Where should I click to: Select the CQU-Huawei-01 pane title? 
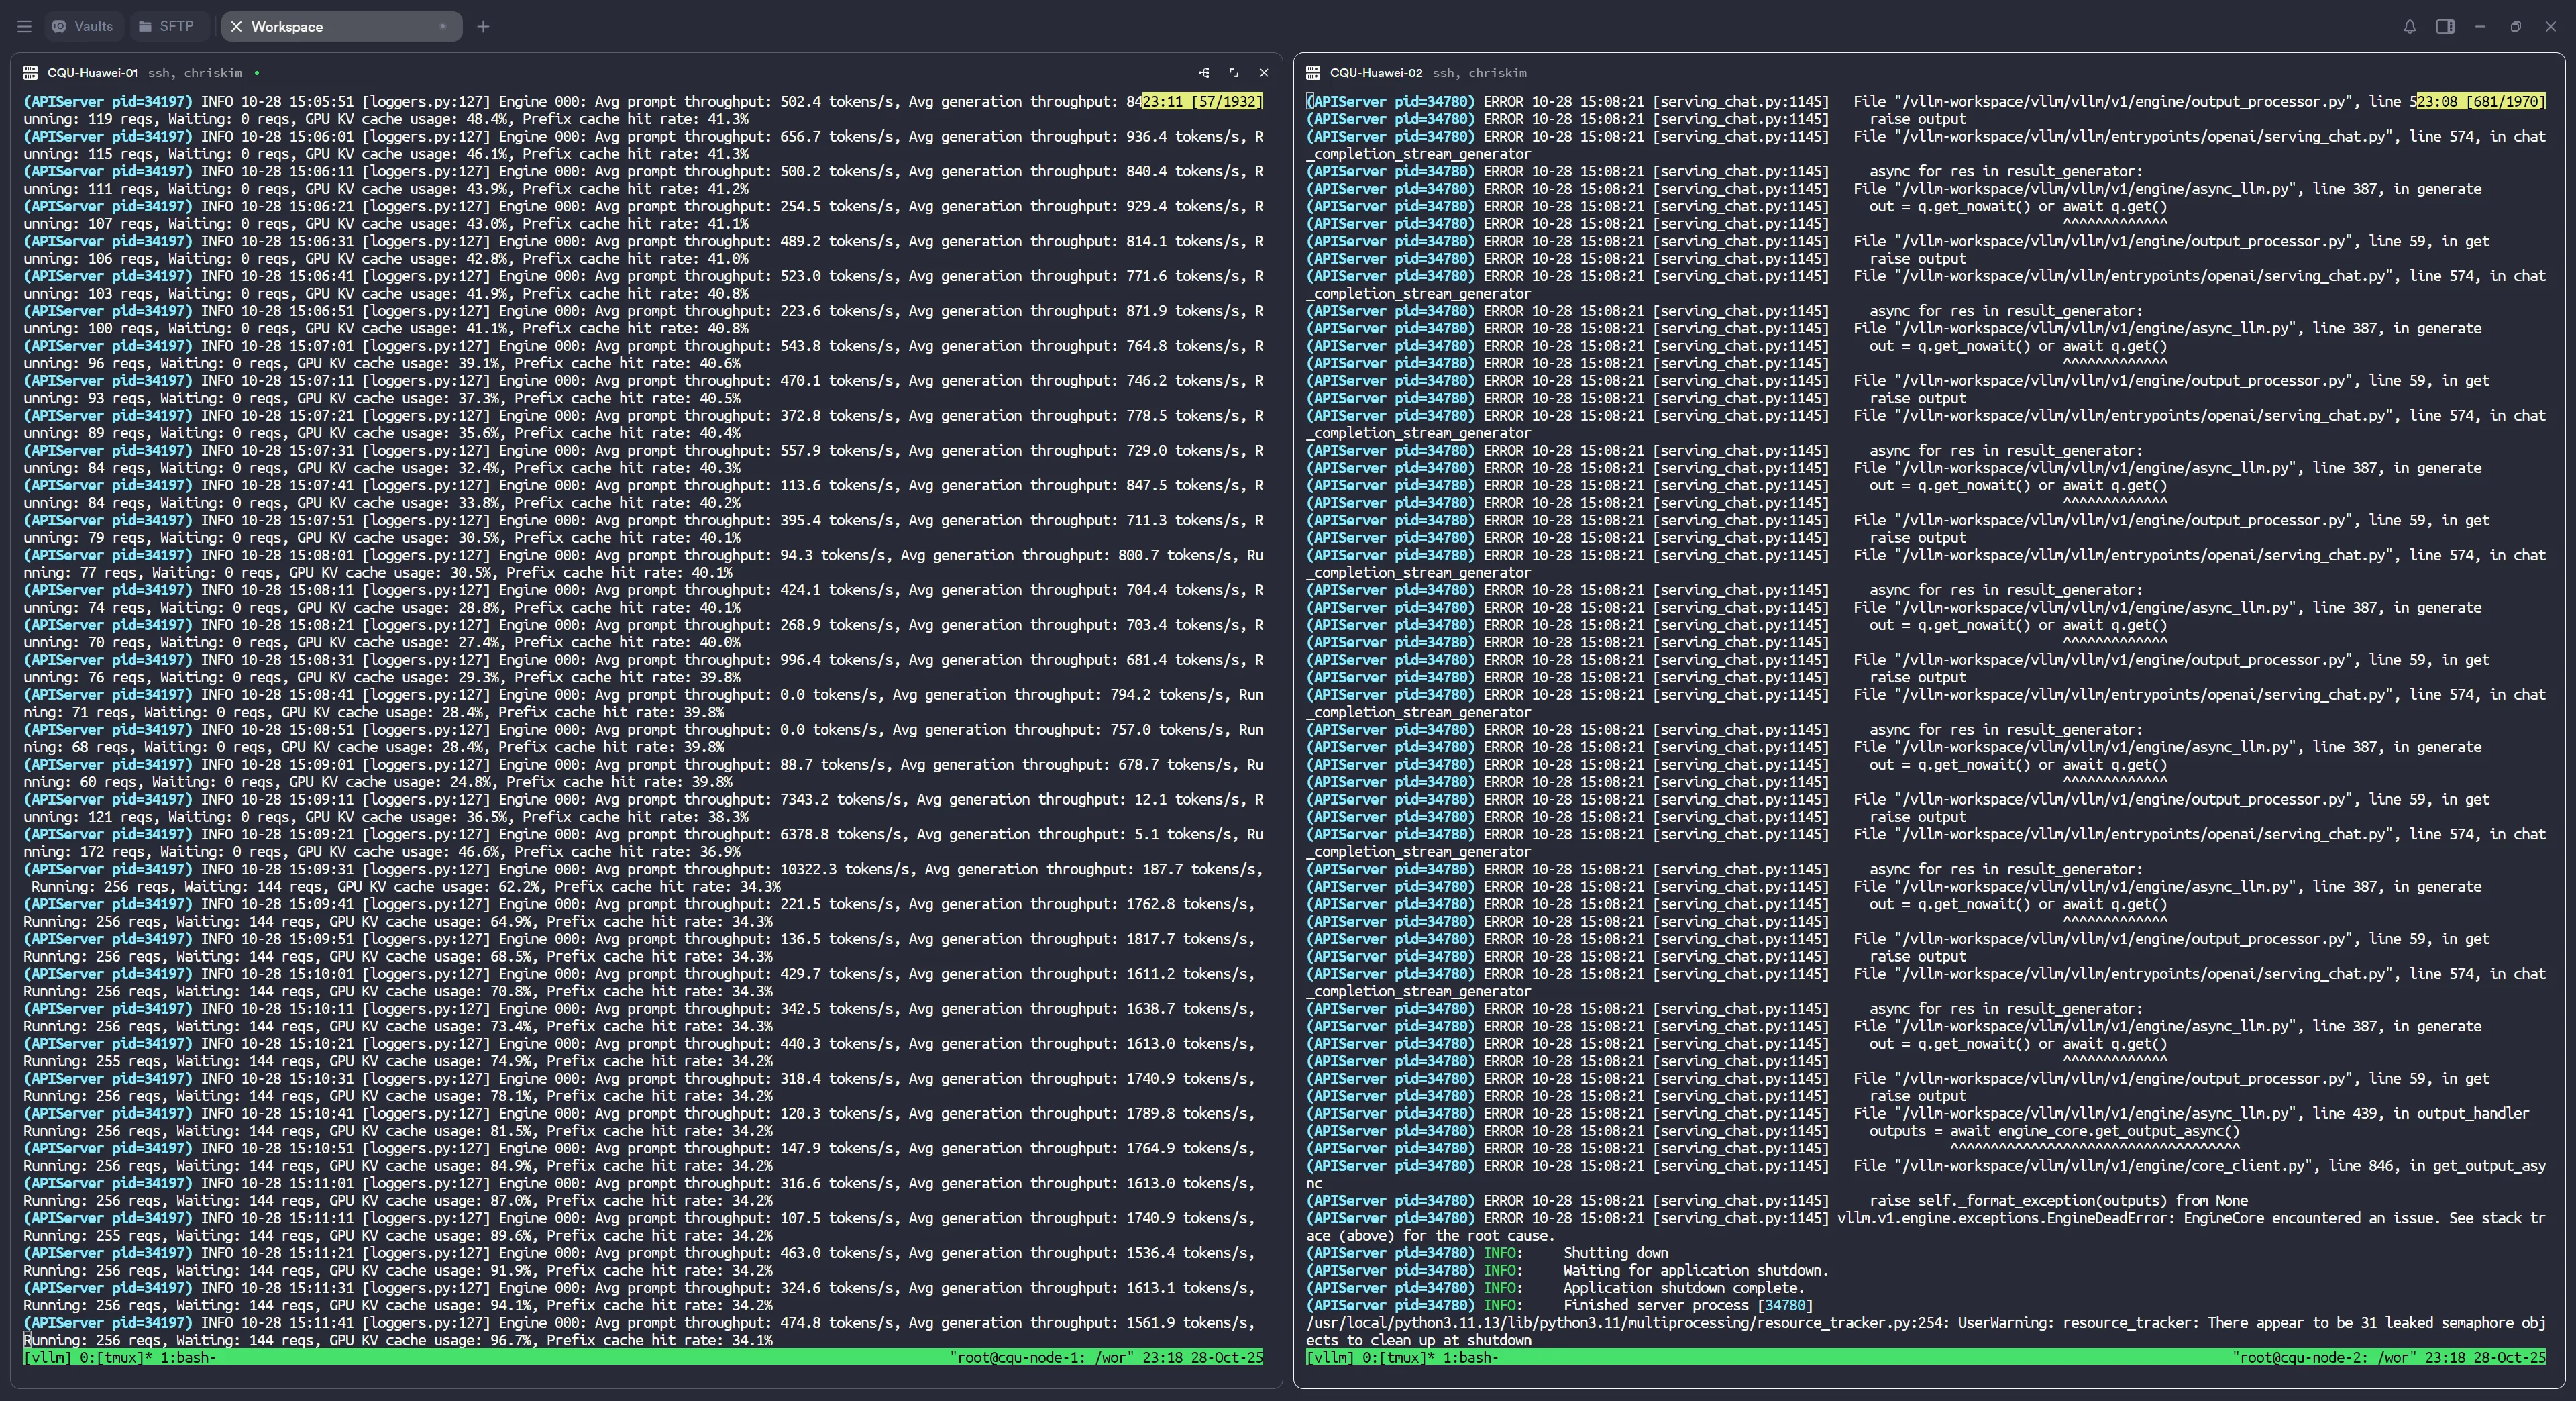92,73
